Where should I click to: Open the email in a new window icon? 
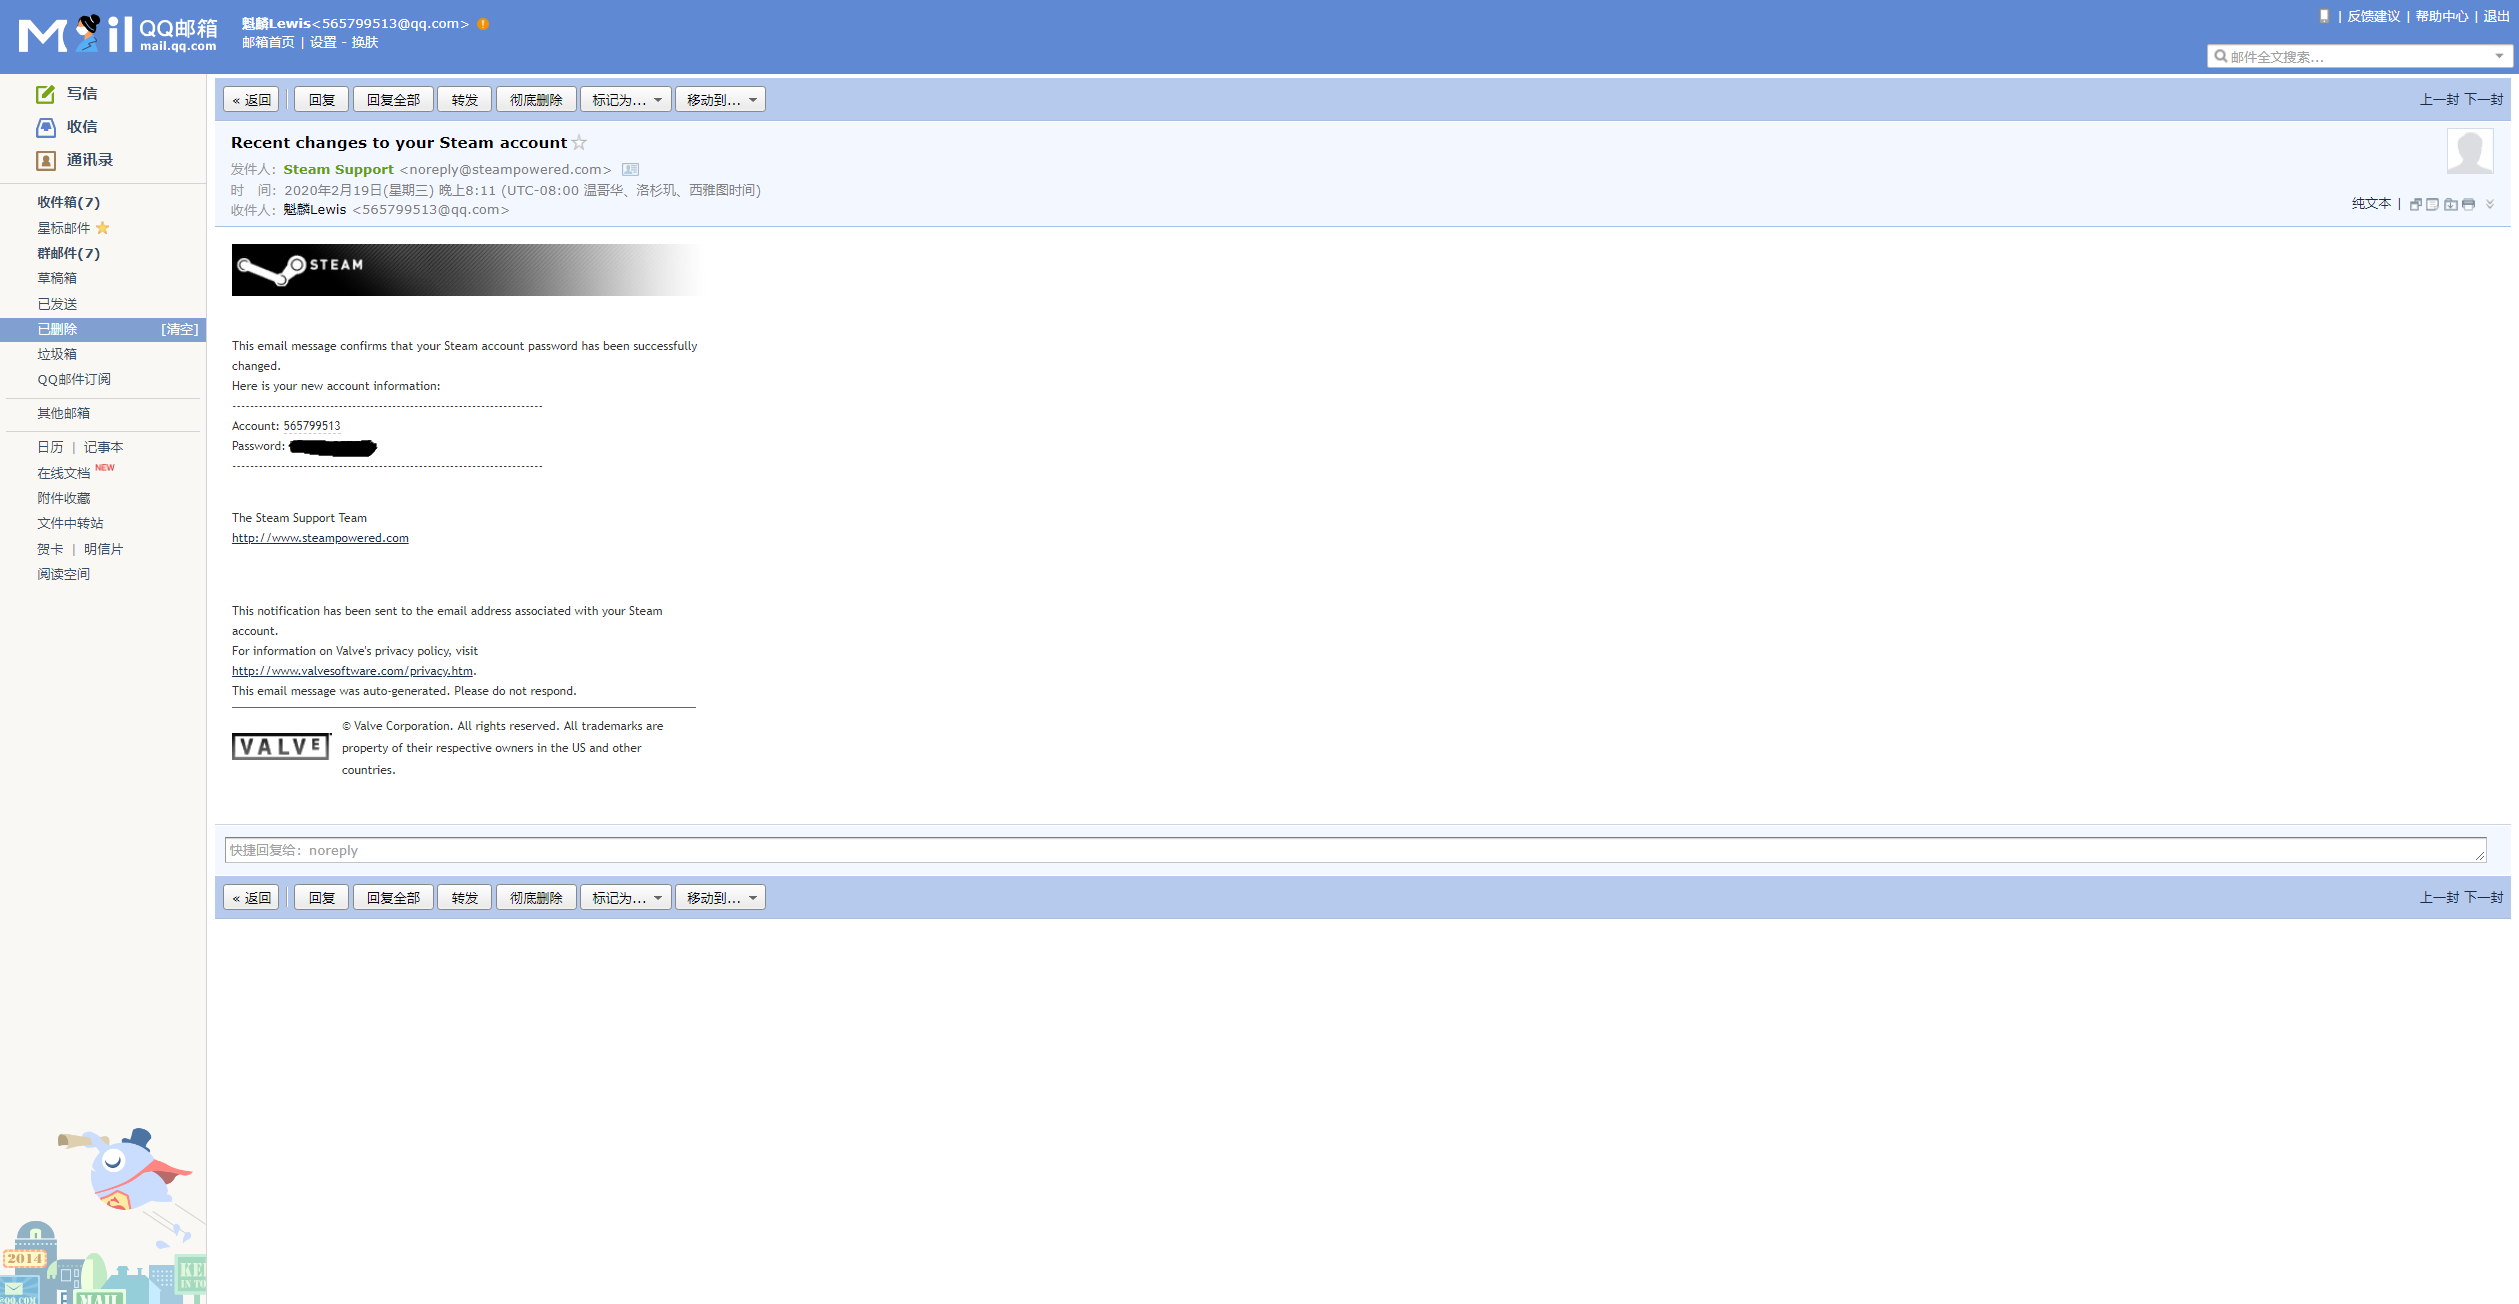point(2415,204)
